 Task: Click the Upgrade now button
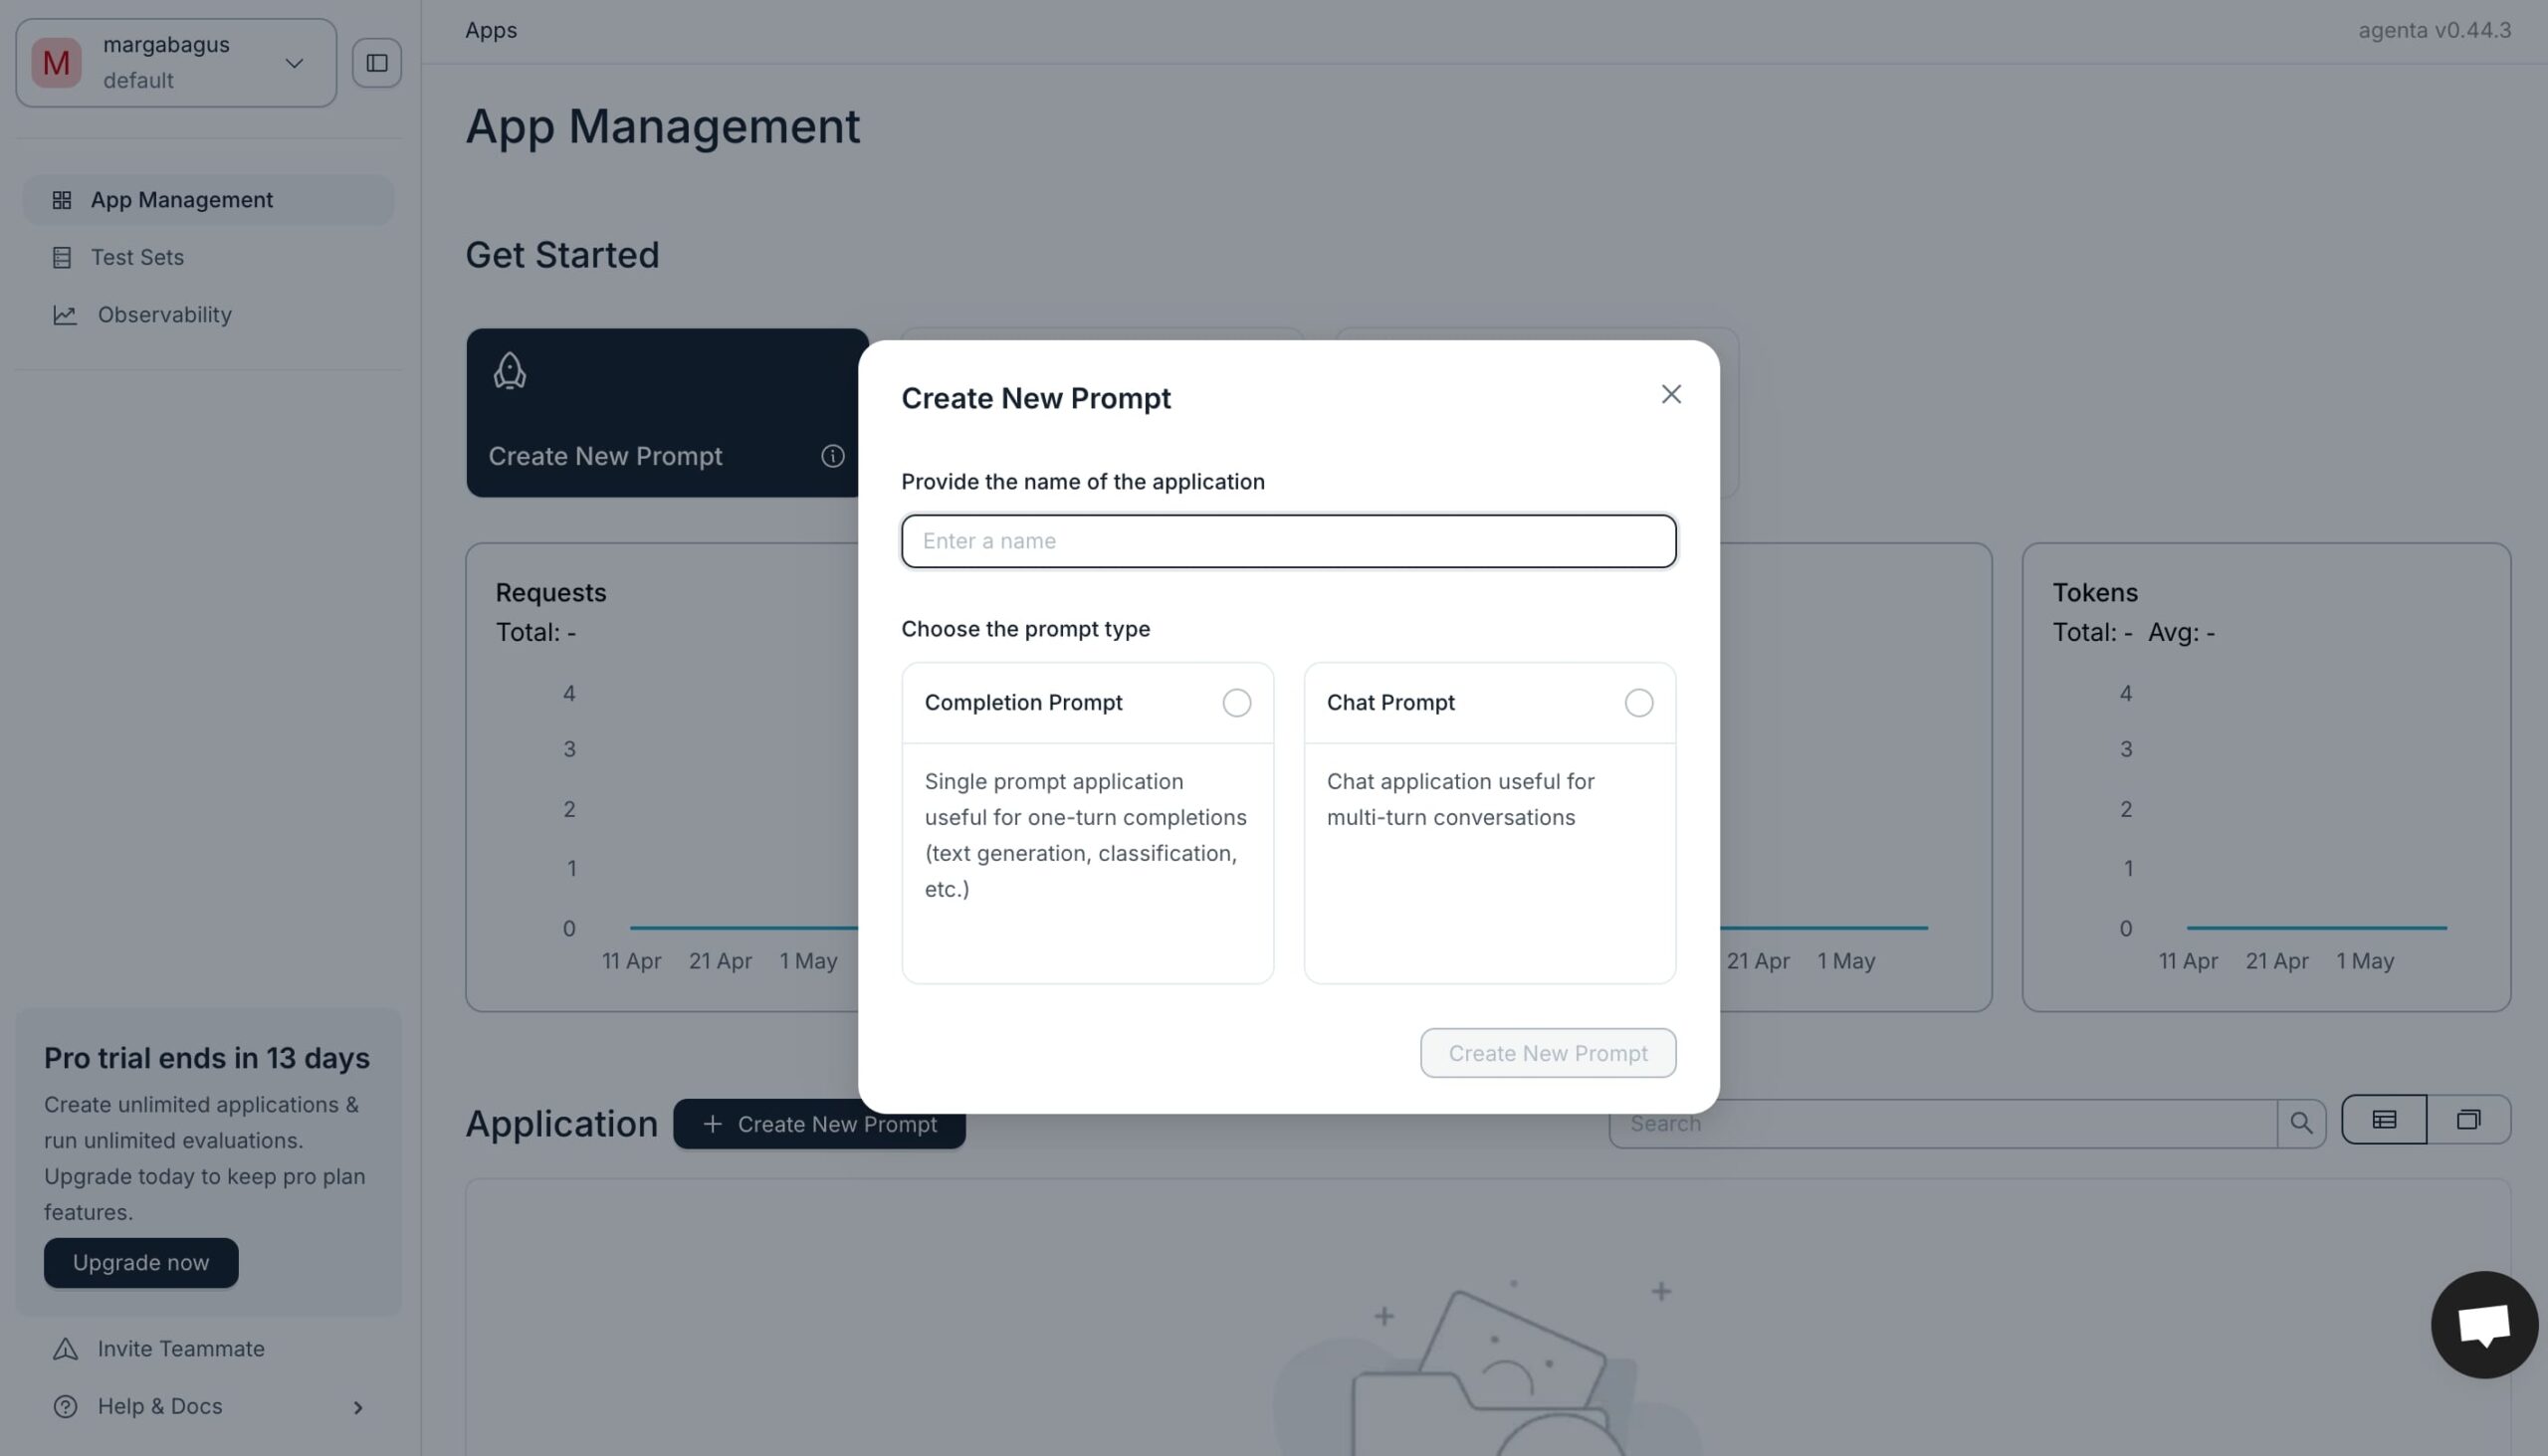[141, 1263]
